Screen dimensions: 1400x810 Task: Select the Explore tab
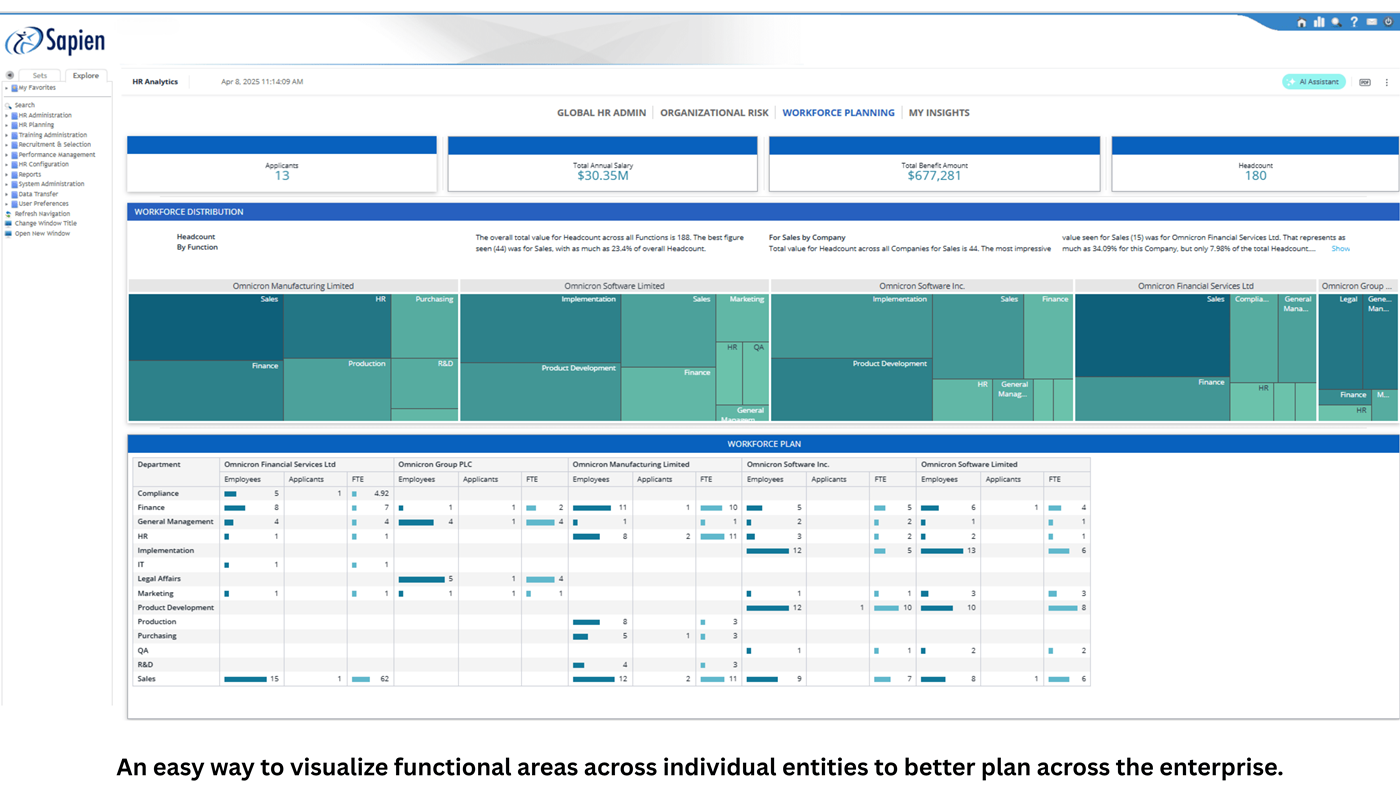coord(86,75)
